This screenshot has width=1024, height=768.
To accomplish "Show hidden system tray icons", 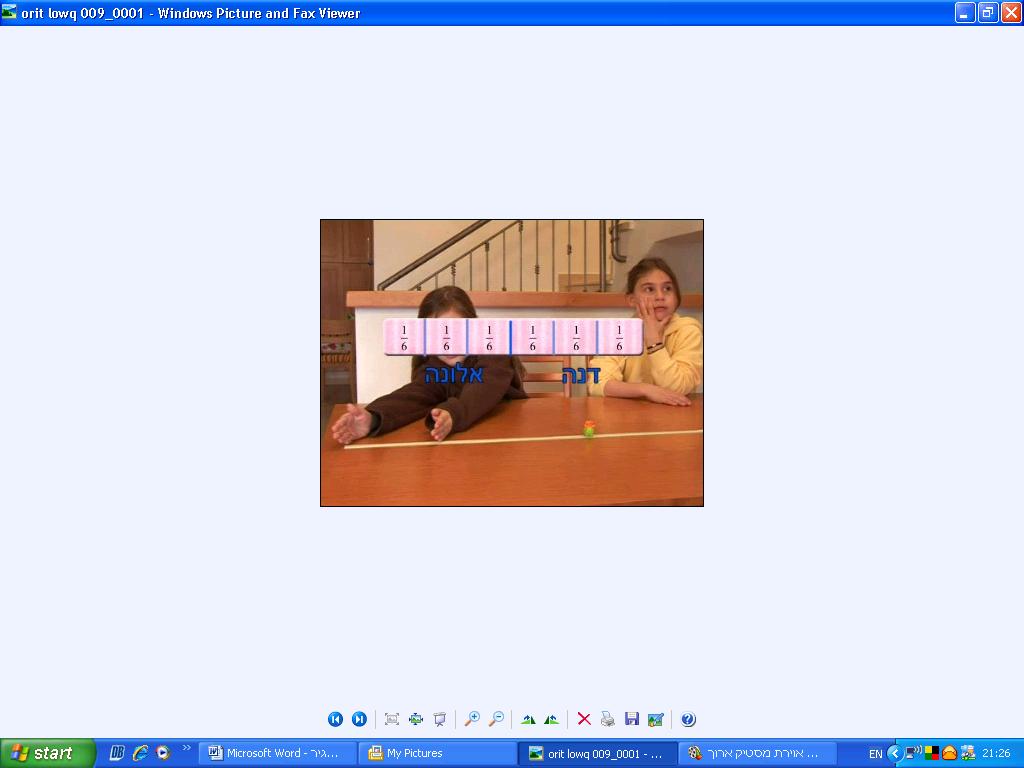I will point(895,754).
